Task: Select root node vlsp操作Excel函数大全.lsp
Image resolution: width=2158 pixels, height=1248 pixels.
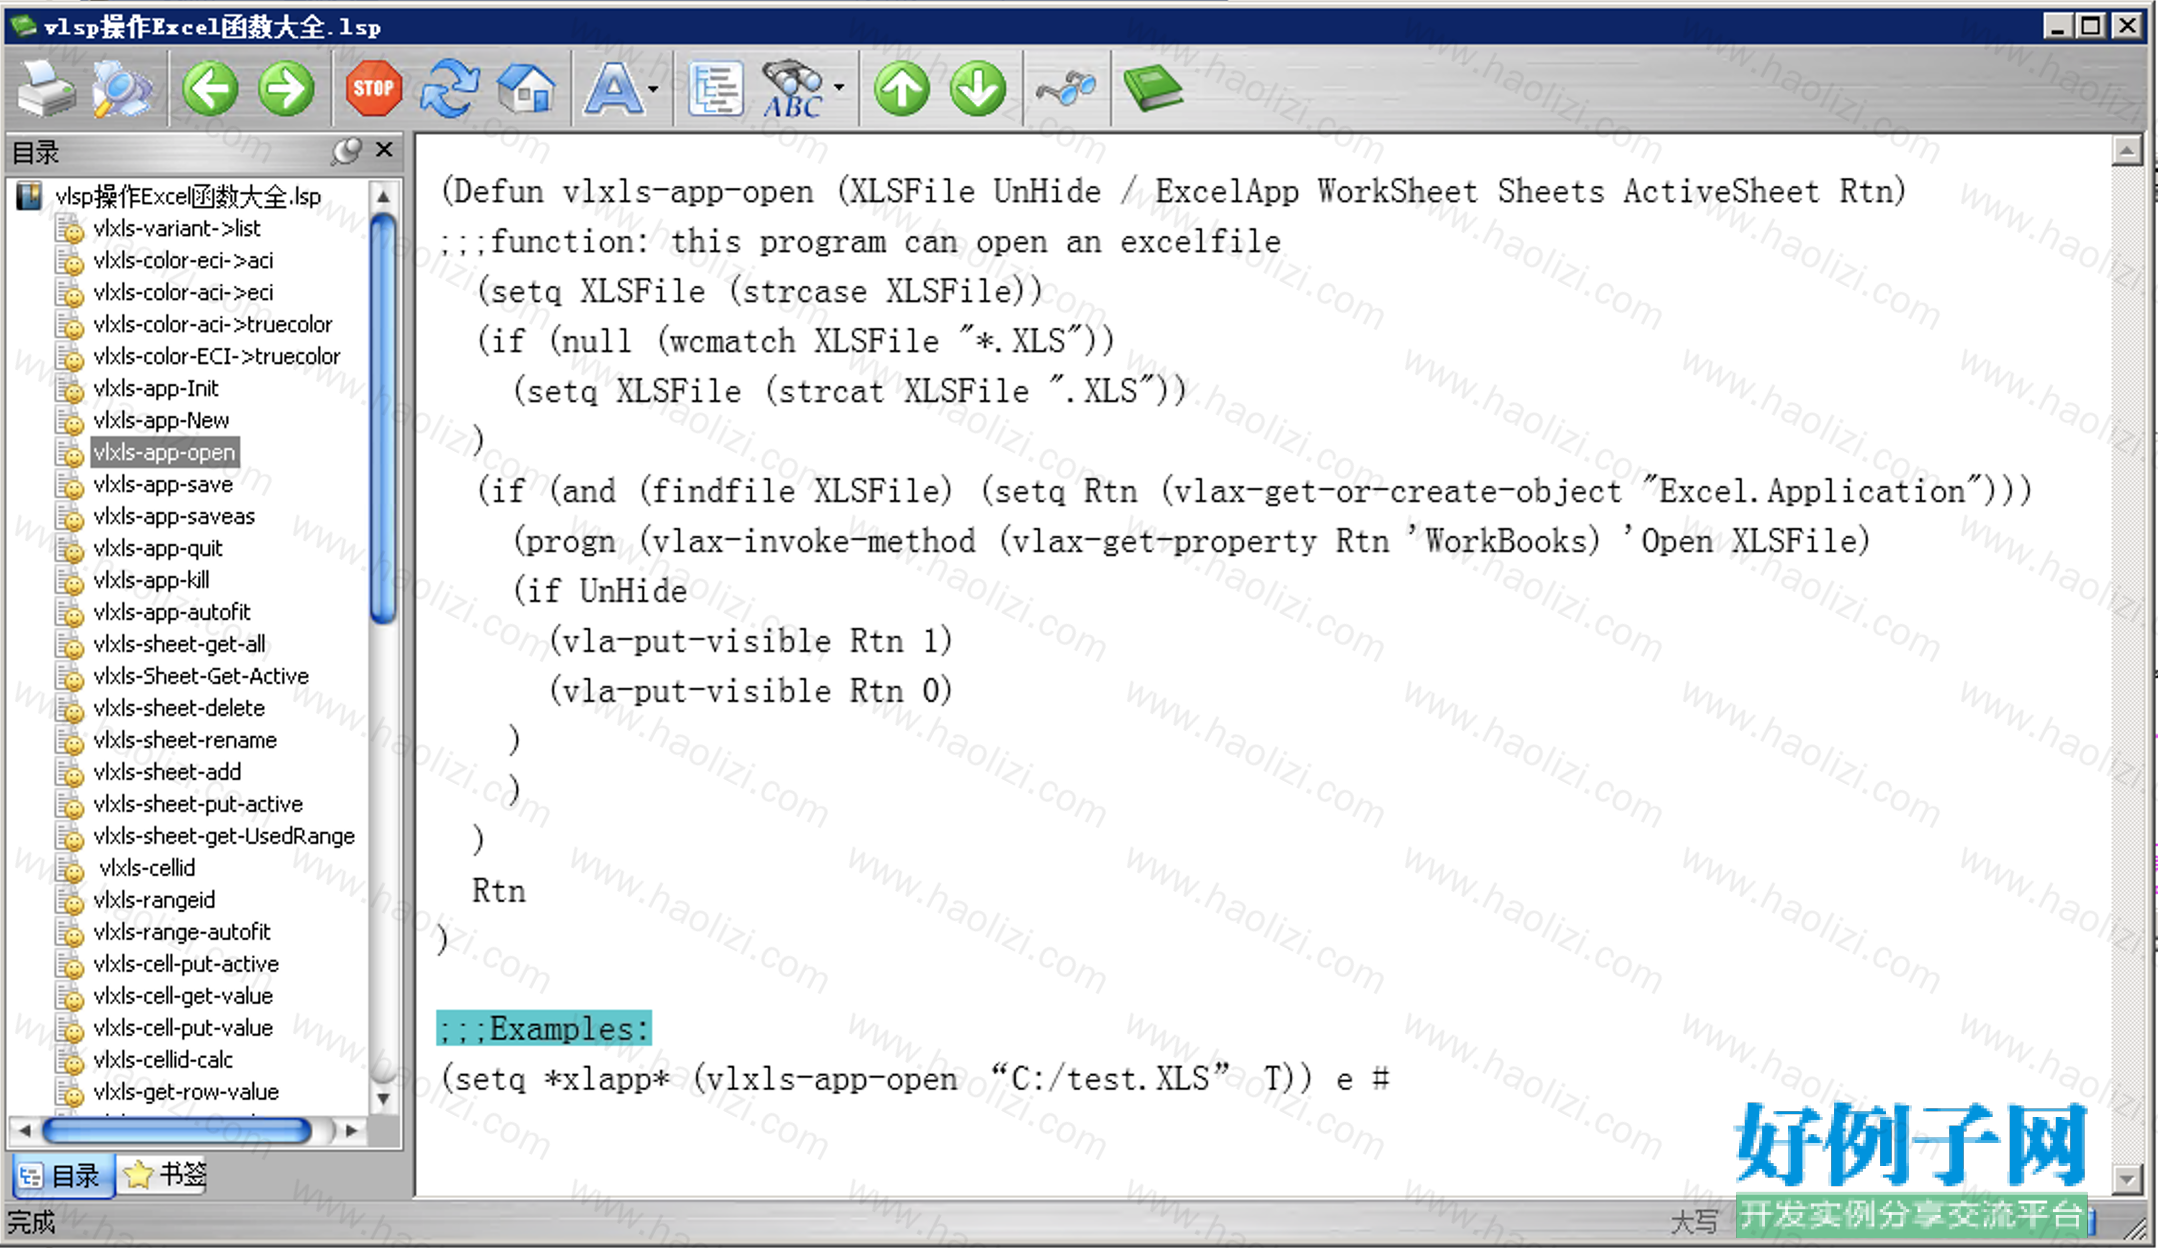Action: pyautogui.click(x=188, y=196)
